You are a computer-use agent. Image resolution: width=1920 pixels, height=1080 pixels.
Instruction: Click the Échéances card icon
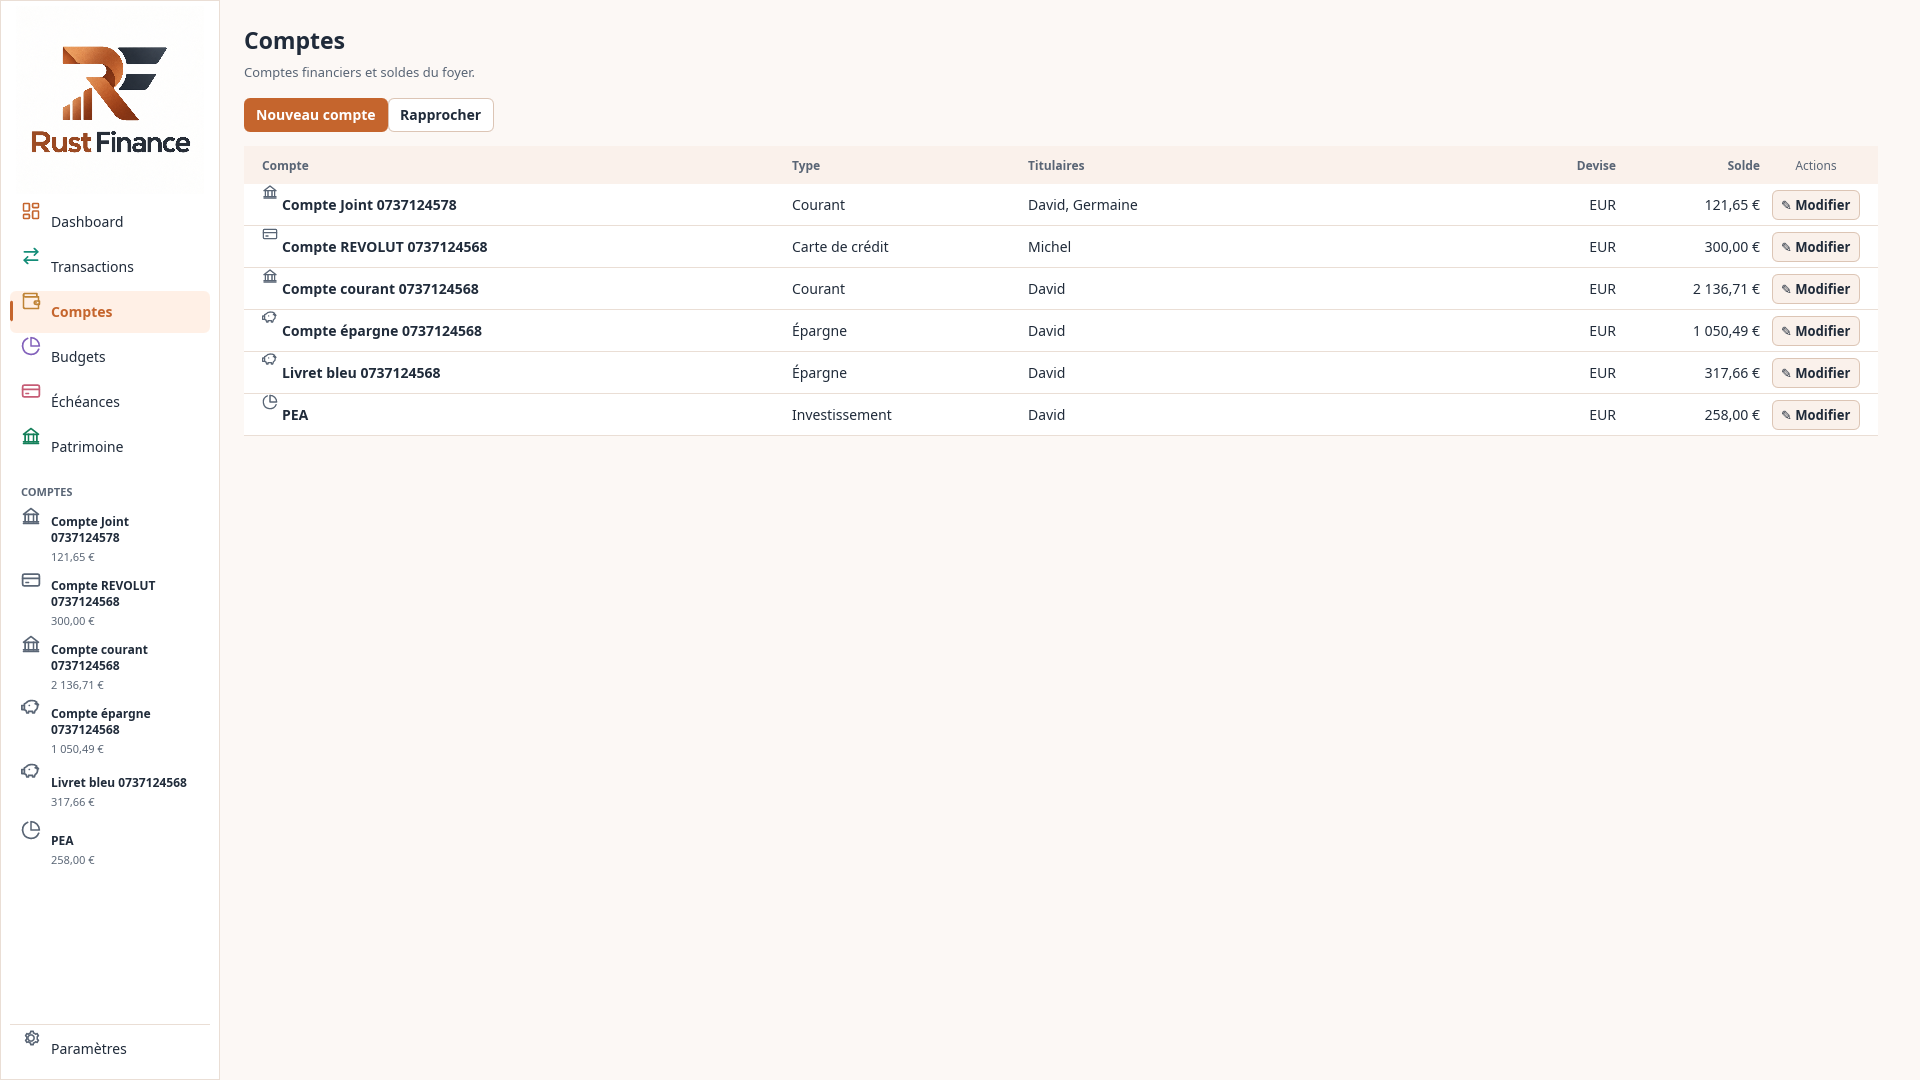[x=31, y=391]
